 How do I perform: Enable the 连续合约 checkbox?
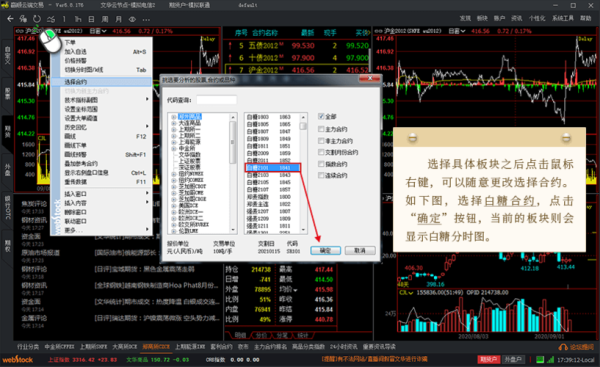(x=321, y=175)
